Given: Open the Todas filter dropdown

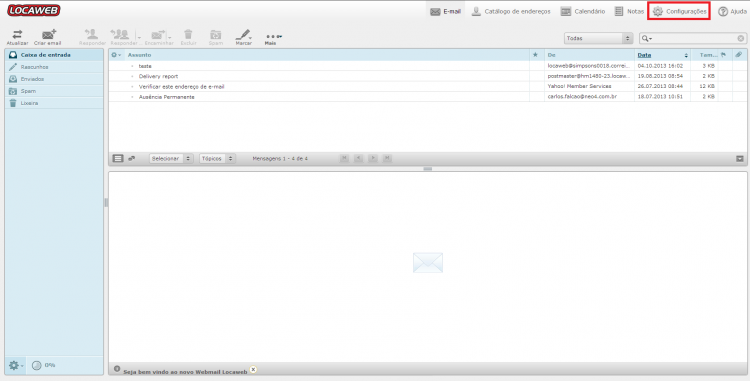Looking at the screenshot, I should (x=598, y=38).
